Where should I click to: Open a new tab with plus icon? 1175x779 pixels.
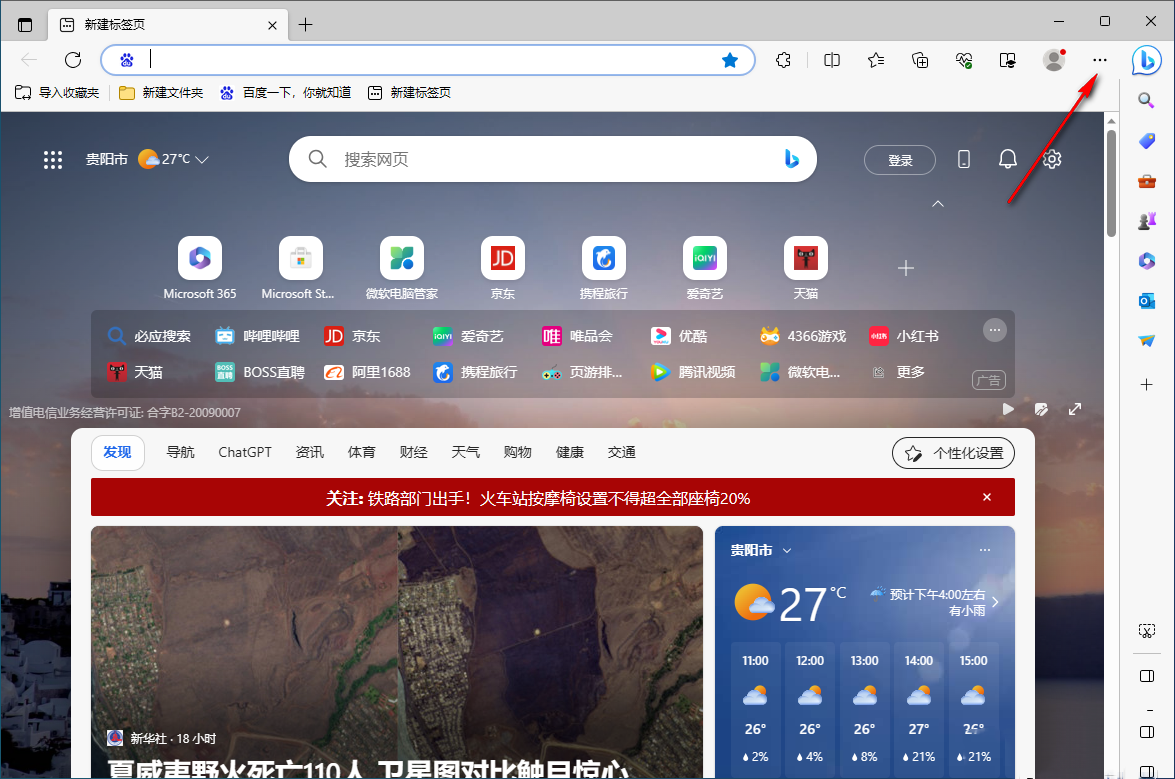click(306, 25)
